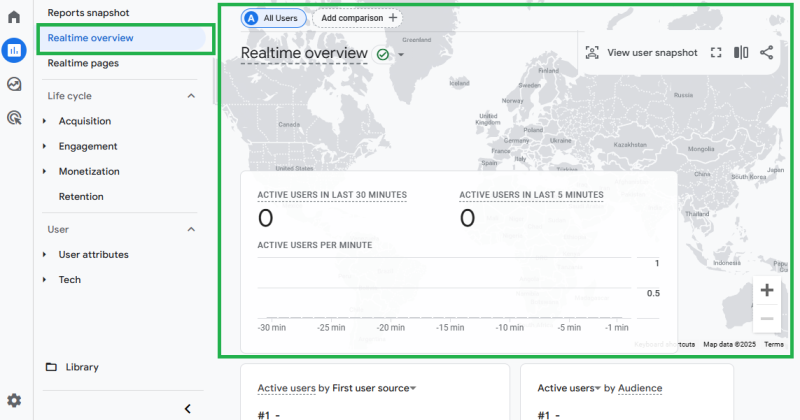Open the Advertising cursor-target icon
This screenshot has width=800, height=420.
tap(14, 118)
